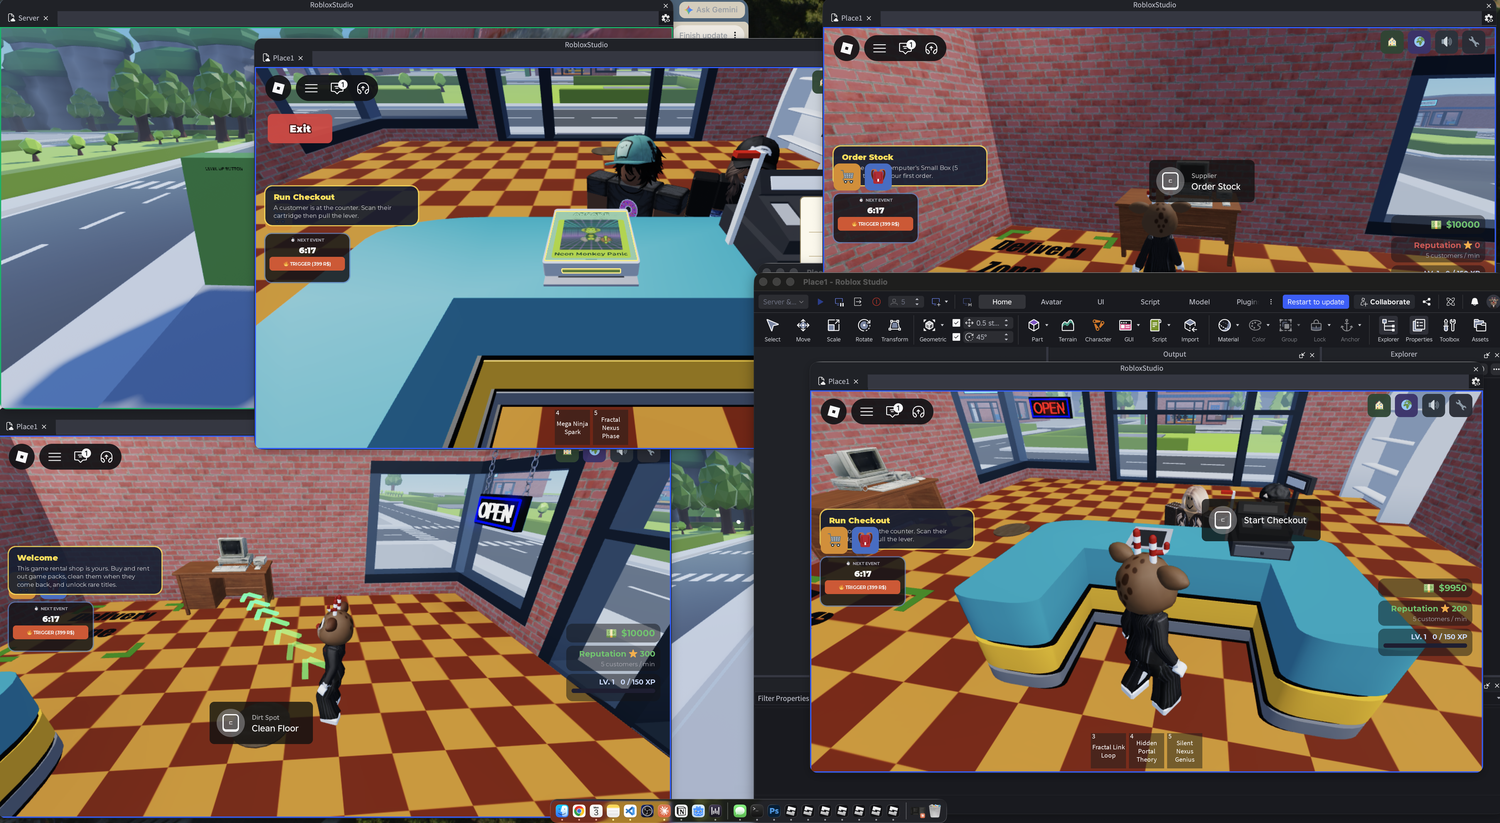Click the Script icon in the ribbon
Image resolution: width=1500 pixels, height=823 pixels.
[x=1155, y=326]
